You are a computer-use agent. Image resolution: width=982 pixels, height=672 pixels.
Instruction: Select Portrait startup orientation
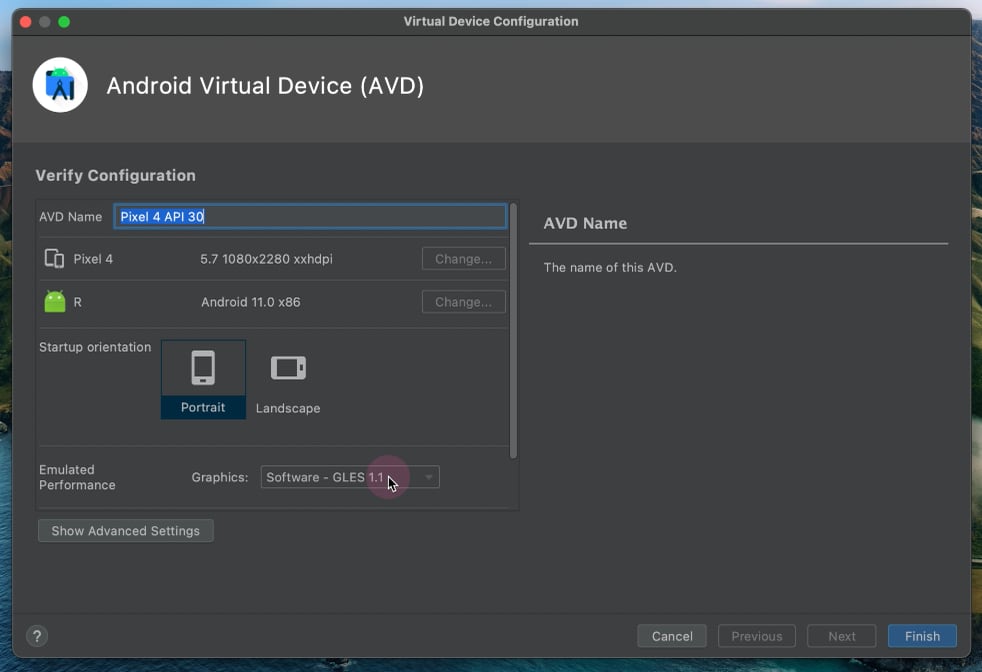point(204,380)
